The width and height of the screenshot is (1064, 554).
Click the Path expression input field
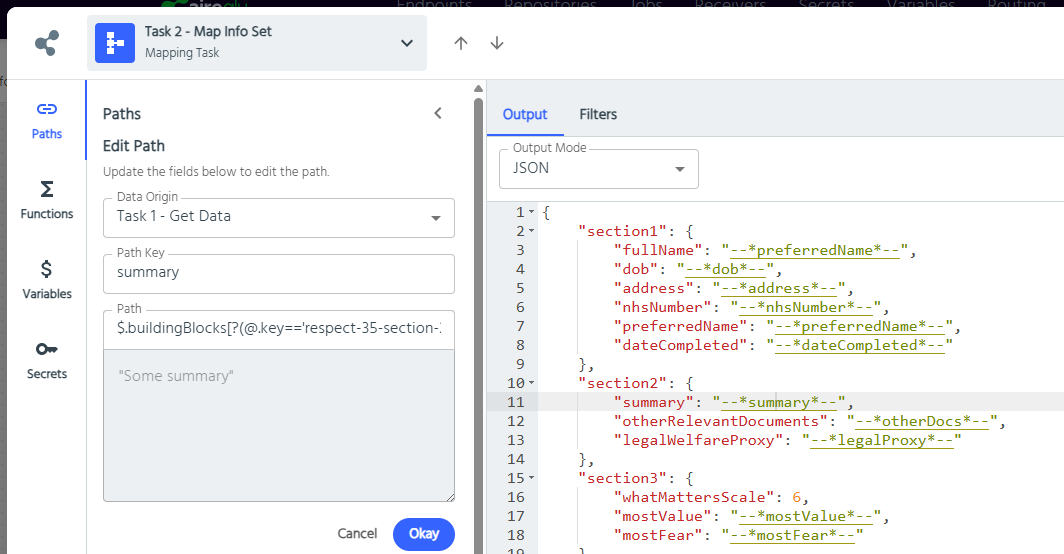pyautogui.click(x=278, y=329)
